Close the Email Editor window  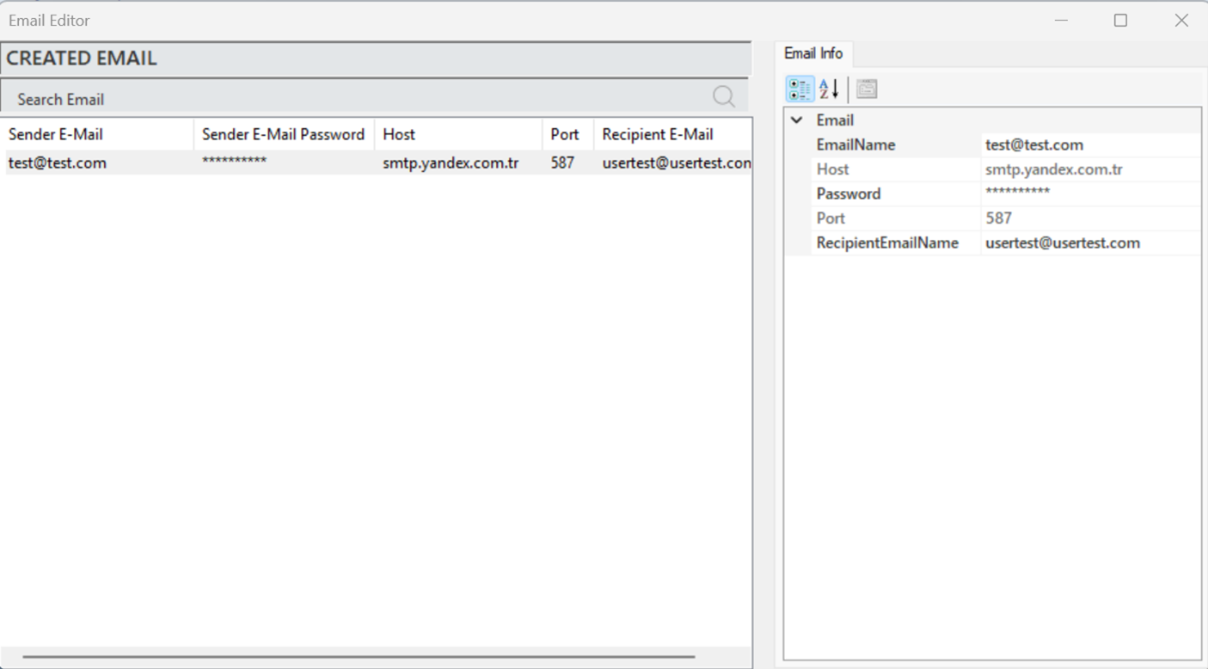tap(1181, 20)
